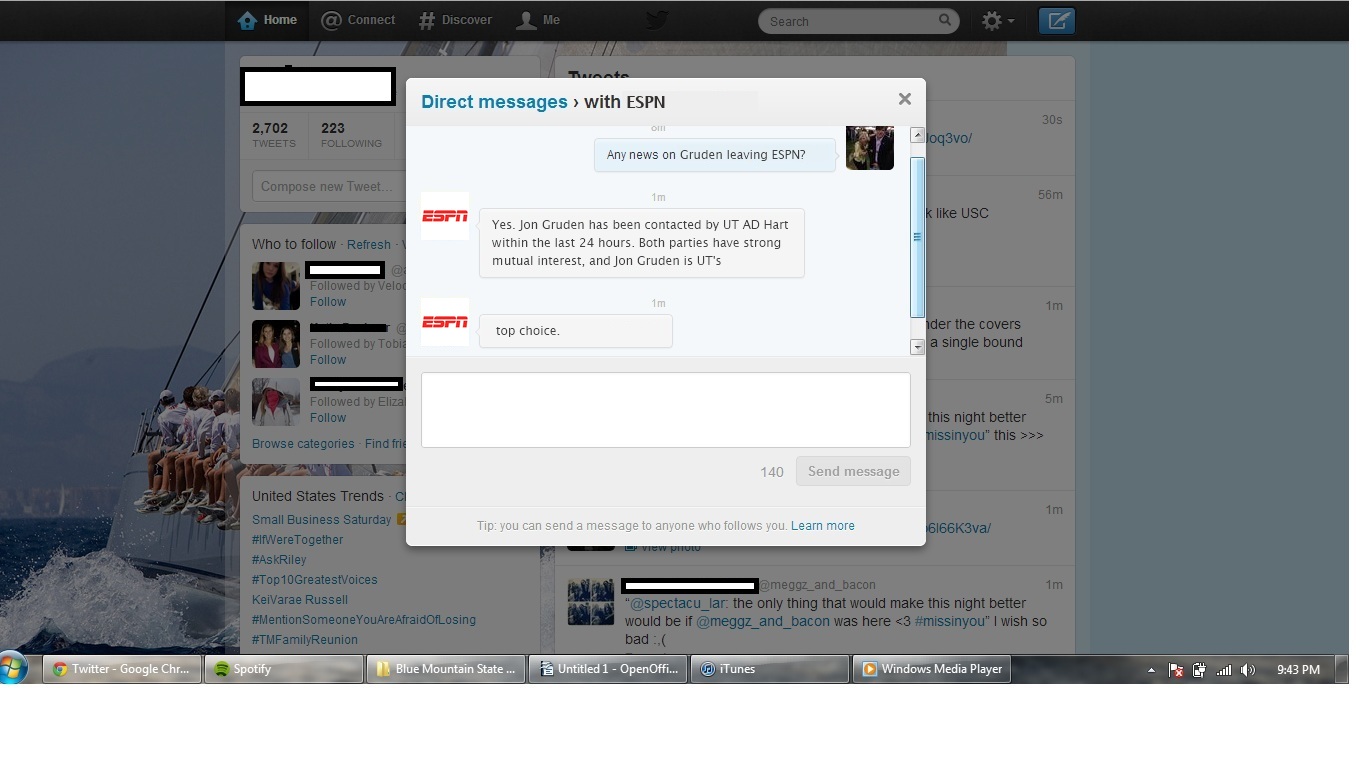The height and width of the screenshot is (768, 1366).
Task: Open the Connect tab
Action: (x=358, y=20)
